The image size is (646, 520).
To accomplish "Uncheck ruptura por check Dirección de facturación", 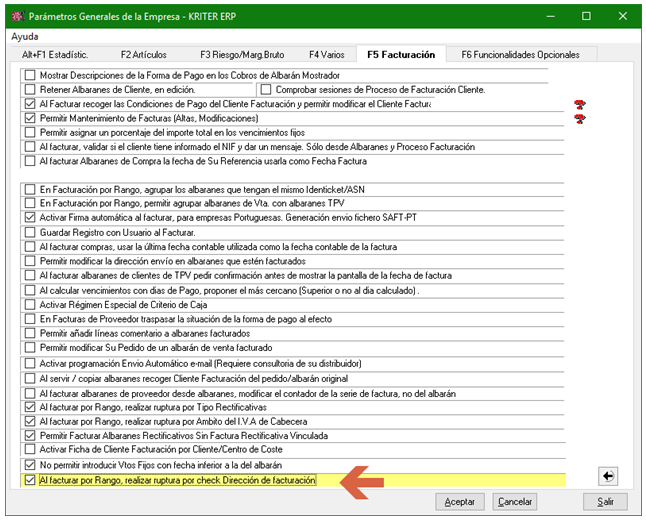I will pos(30,480).
